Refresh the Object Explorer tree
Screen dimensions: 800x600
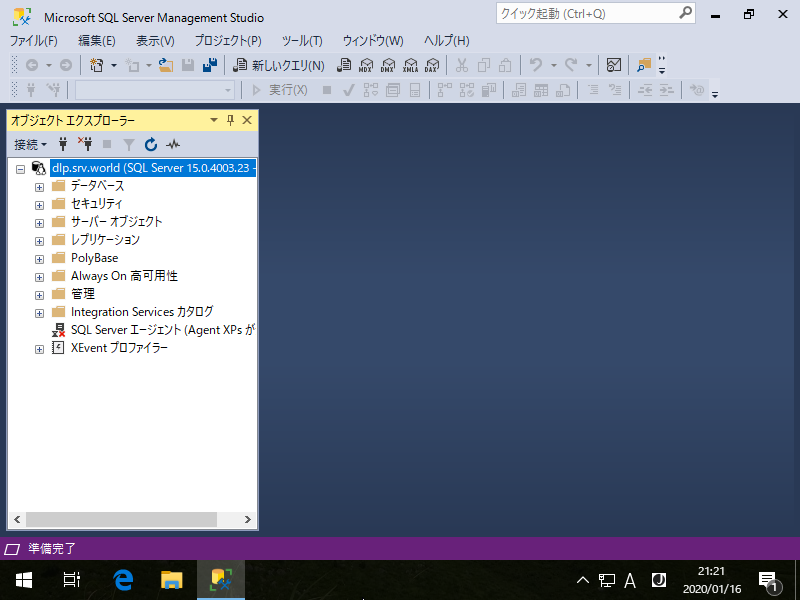coord(151,144)
